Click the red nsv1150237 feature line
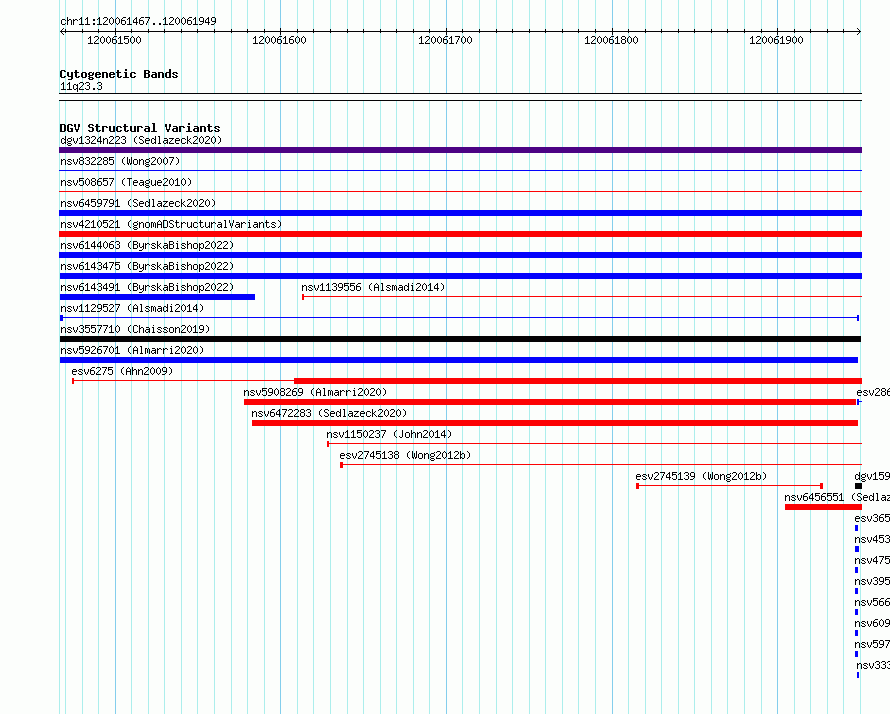The width and height of the screenshot is (890, 714). tap(594, 443)
